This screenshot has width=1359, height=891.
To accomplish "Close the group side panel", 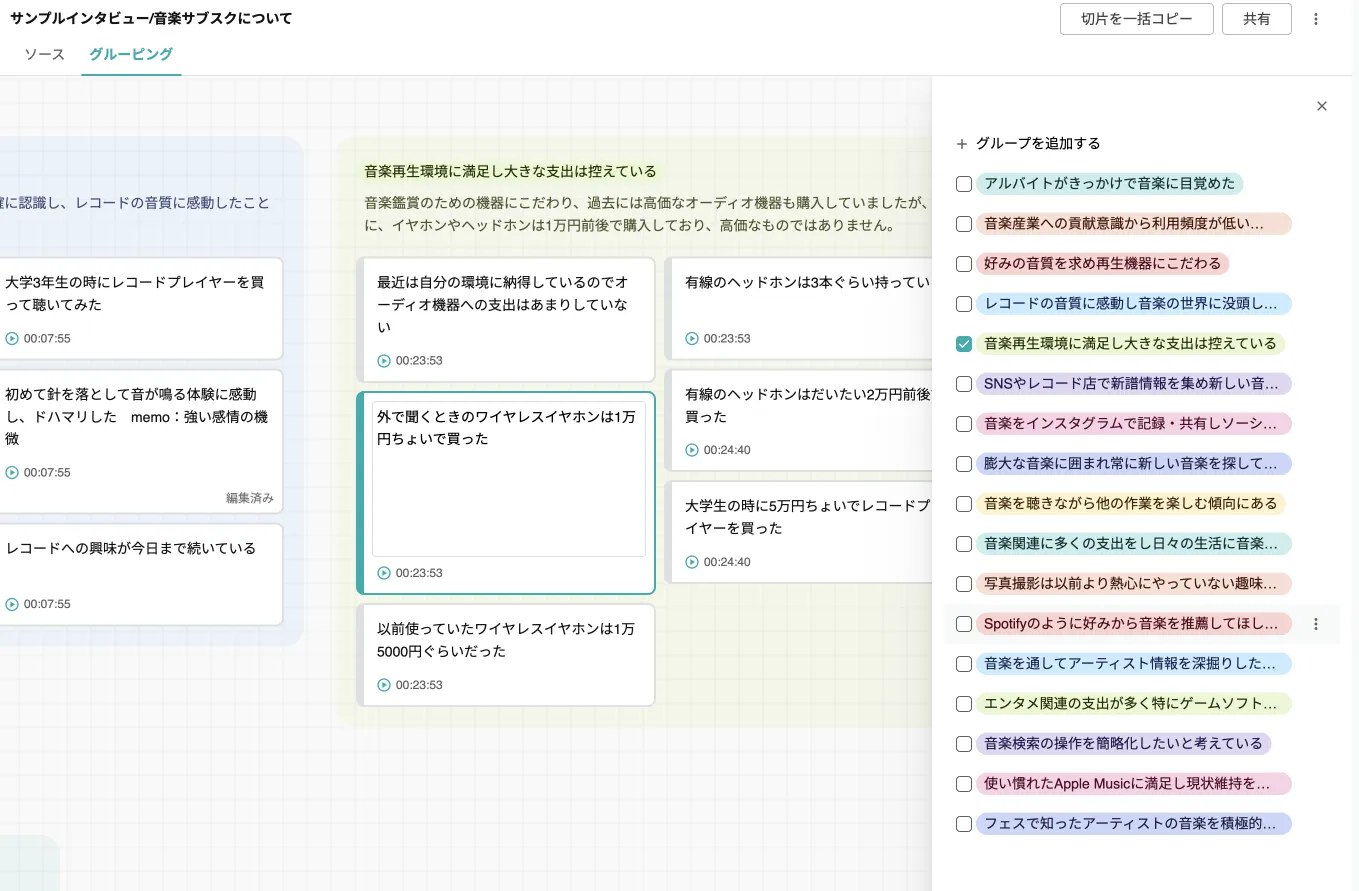I will (x=1322, y=106).
